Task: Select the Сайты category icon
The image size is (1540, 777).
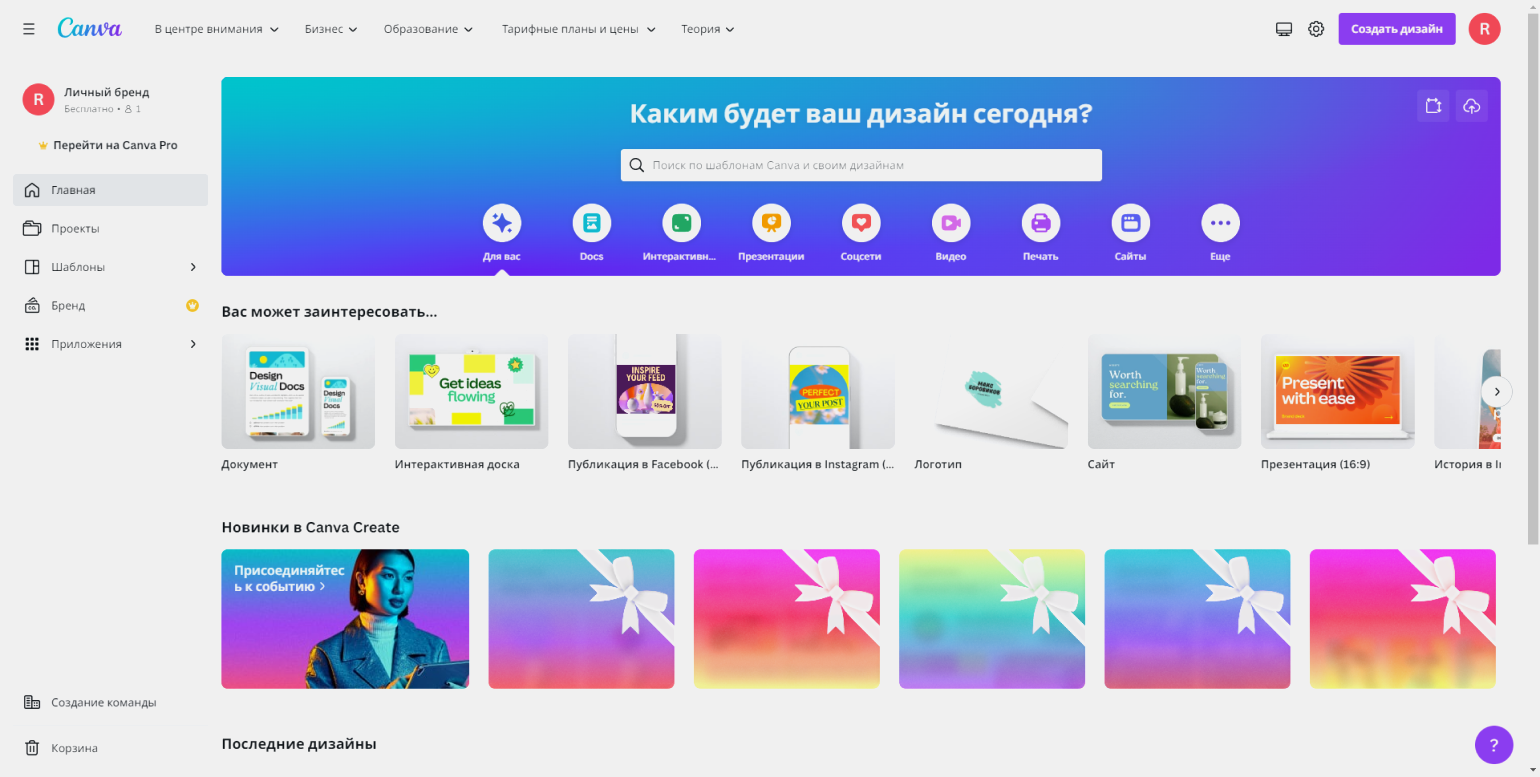Action: 1131,223
